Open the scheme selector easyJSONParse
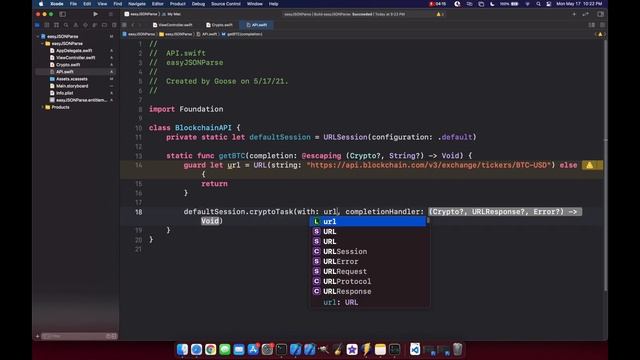The width and height of the screenshot is (640, 360). (141, 14)
